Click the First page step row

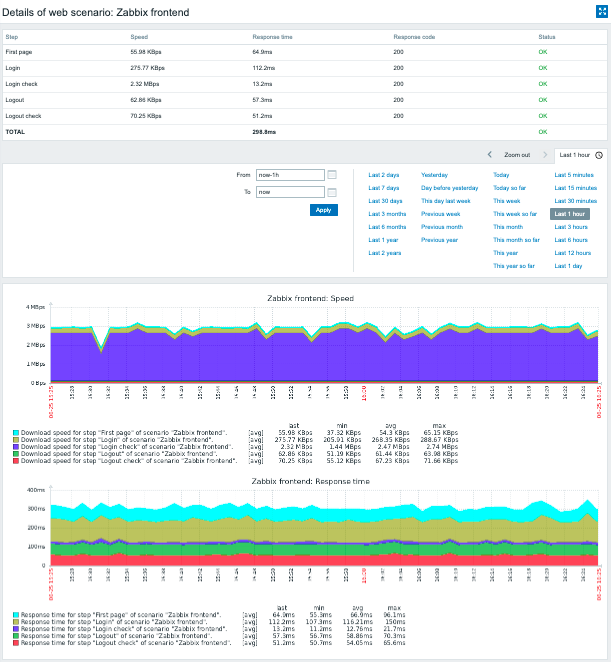click(305, 52)
